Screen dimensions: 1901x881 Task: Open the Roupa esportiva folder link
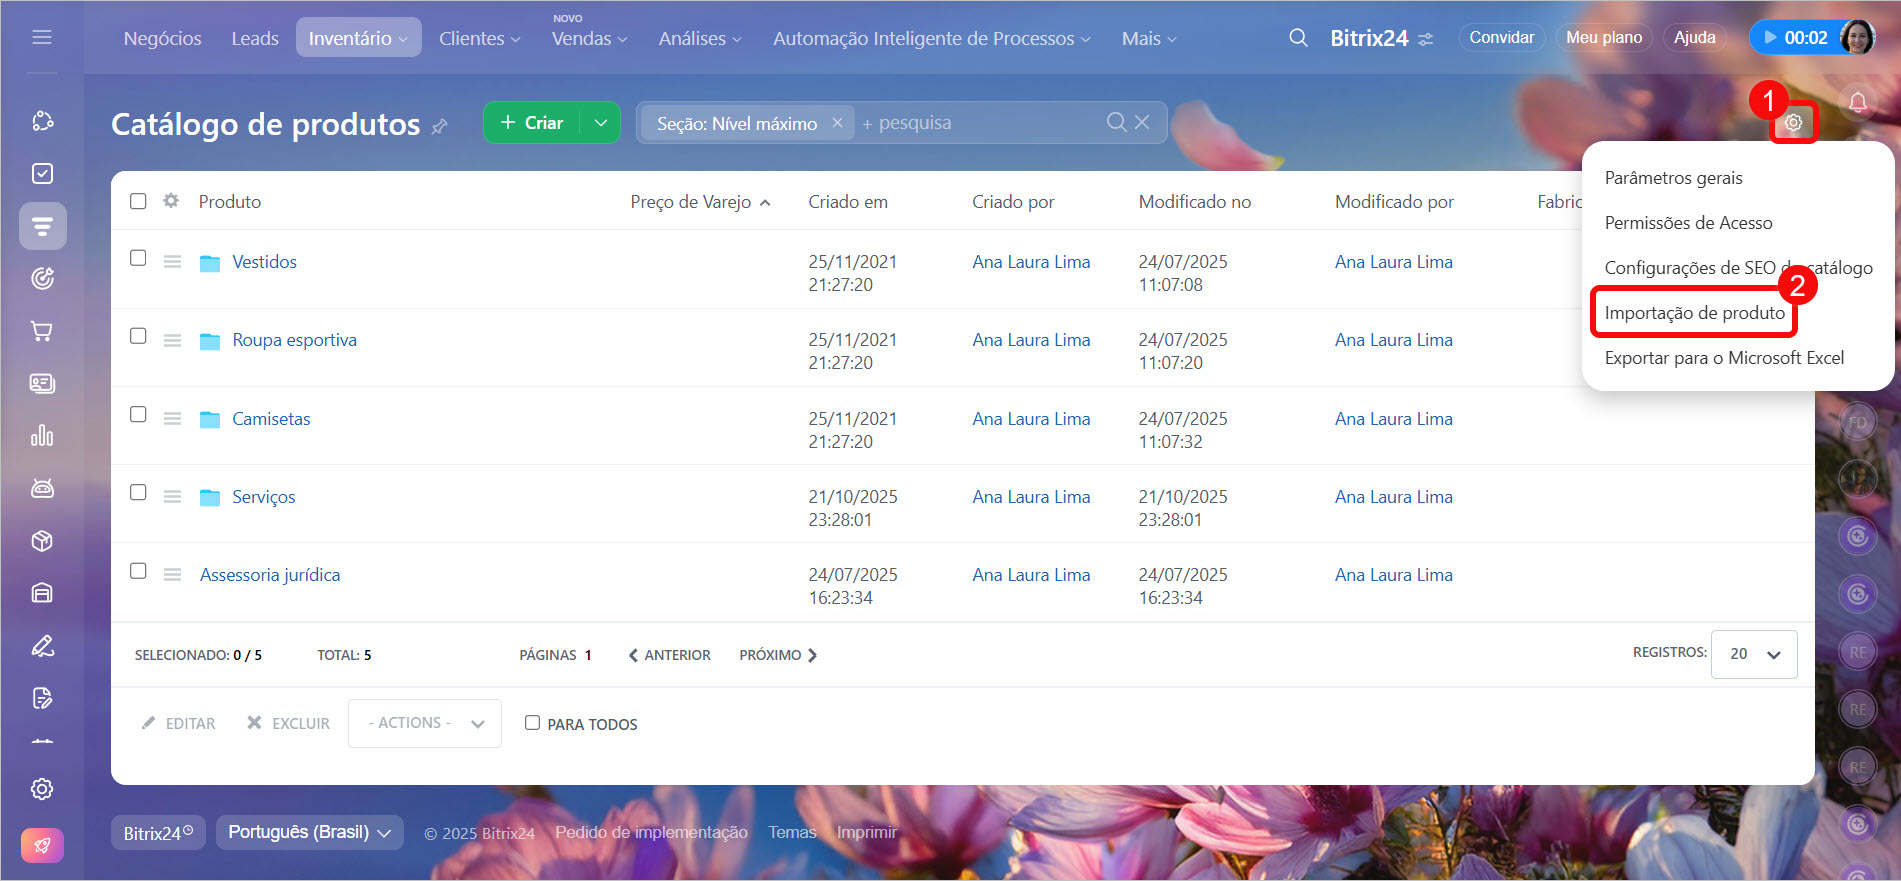pos(294,340)
